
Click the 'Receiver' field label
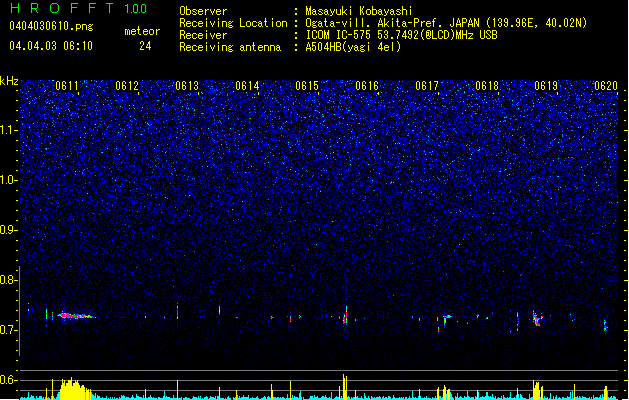click(203, 35)
